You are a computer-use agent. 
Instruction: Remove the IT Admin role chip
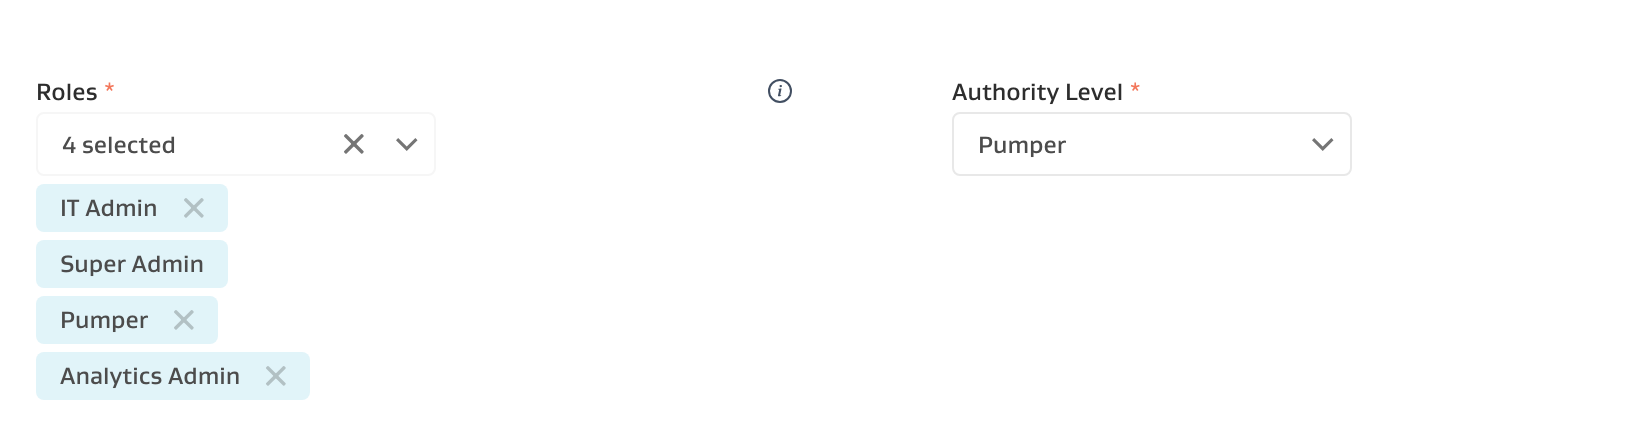click(x=194, y=208)
